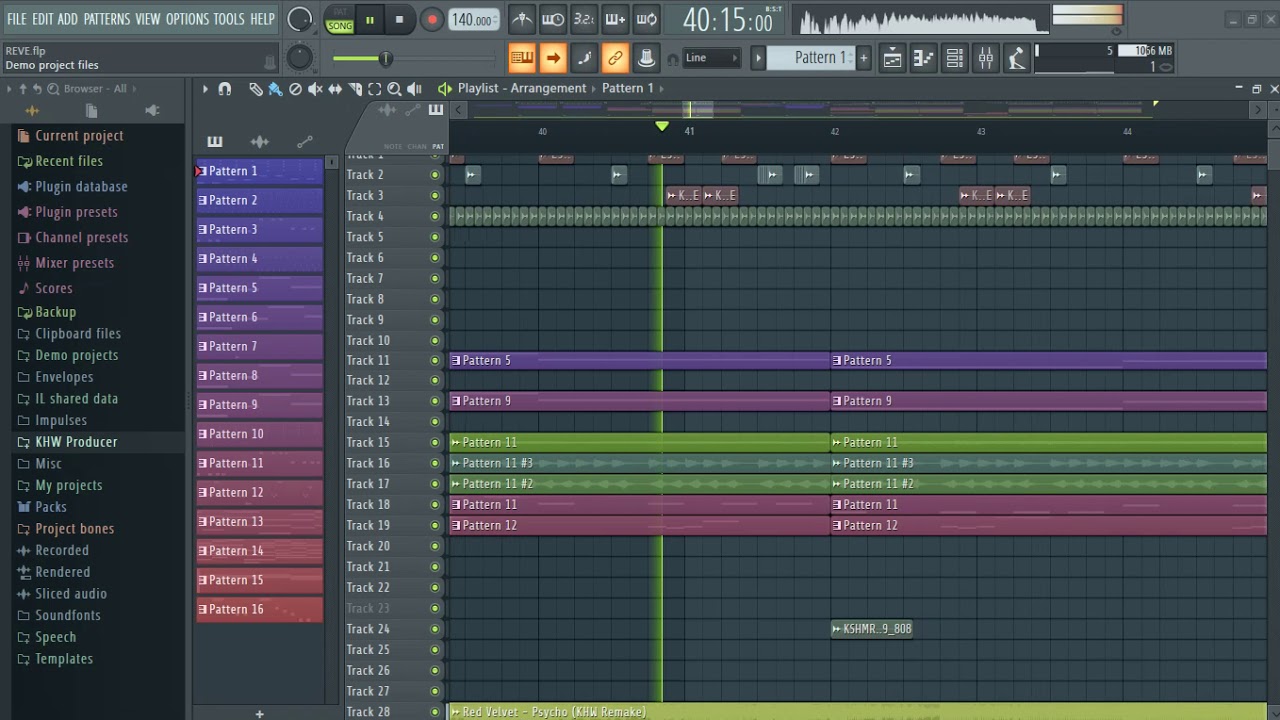Toggle the magnet snap icon in Playlist
This screenshot has height=720, width=1280.
click(225, 89)
